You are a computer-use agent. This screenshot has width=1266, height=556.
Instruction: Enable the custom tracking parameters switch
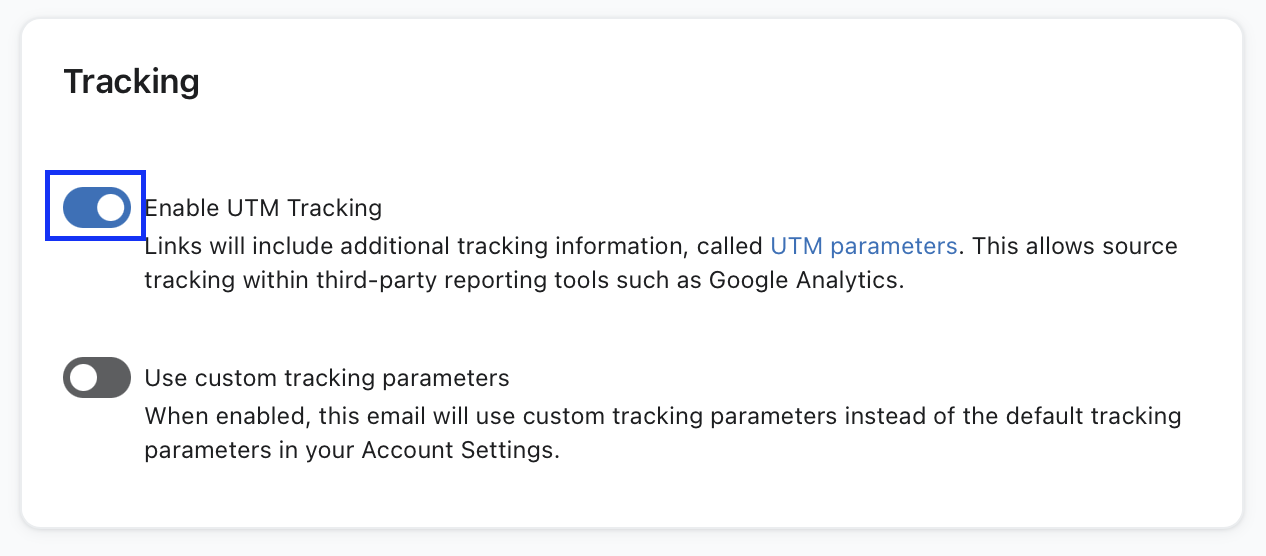96,377
